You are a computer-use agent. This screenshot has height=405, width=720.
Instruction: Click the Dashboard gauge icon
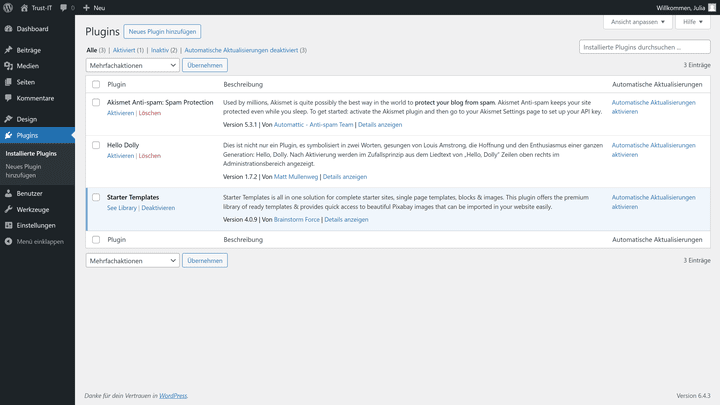(8, 28)
